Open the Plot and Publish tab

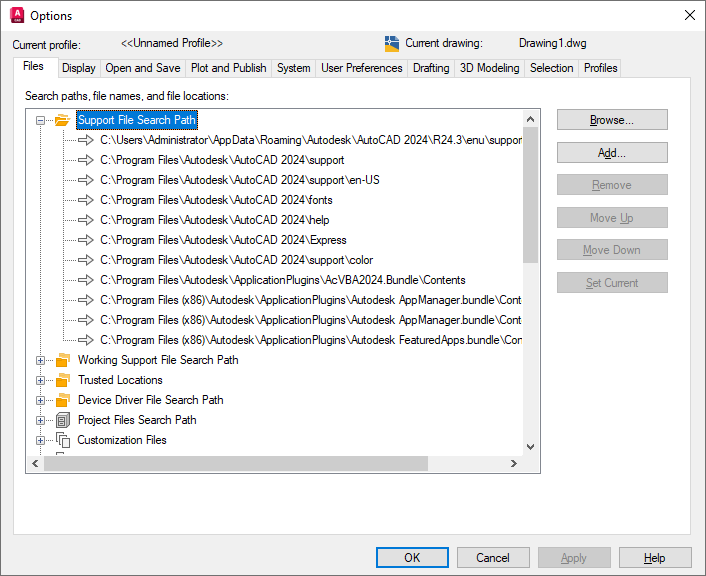pyautogui.click(x=229, y=68)
